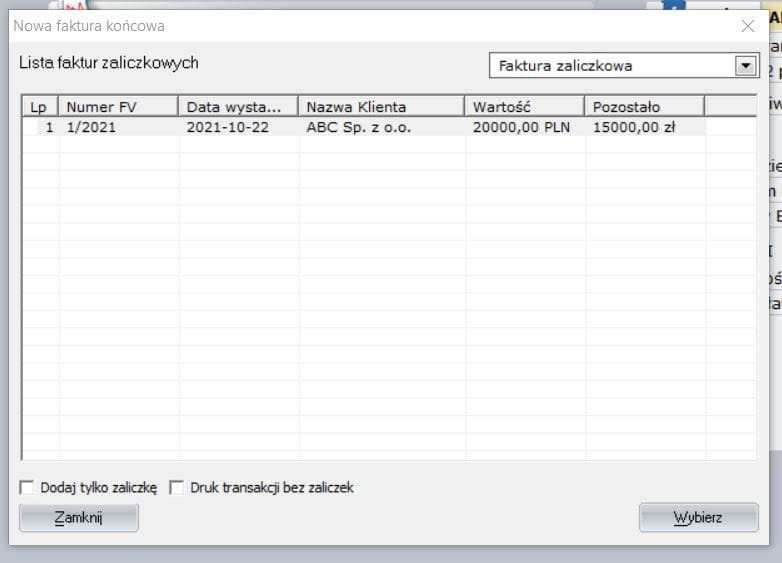The height and width of the screenshot is (563, 782).
Task: Click the Nowa faktura końcowa title bar
Action: (x=350, y=26)
